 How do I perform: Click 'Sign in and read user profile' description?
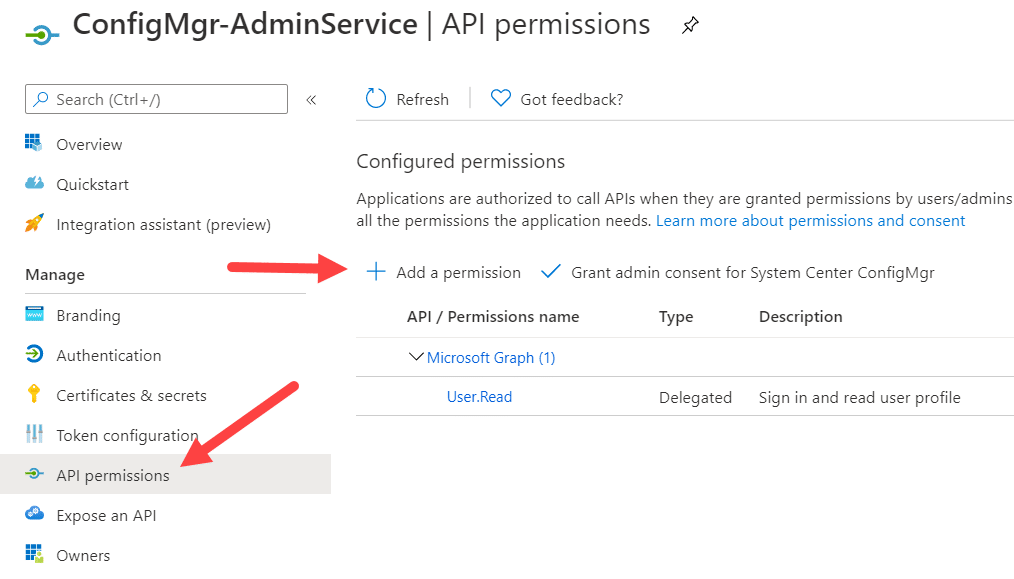click(x=859, y=397)
